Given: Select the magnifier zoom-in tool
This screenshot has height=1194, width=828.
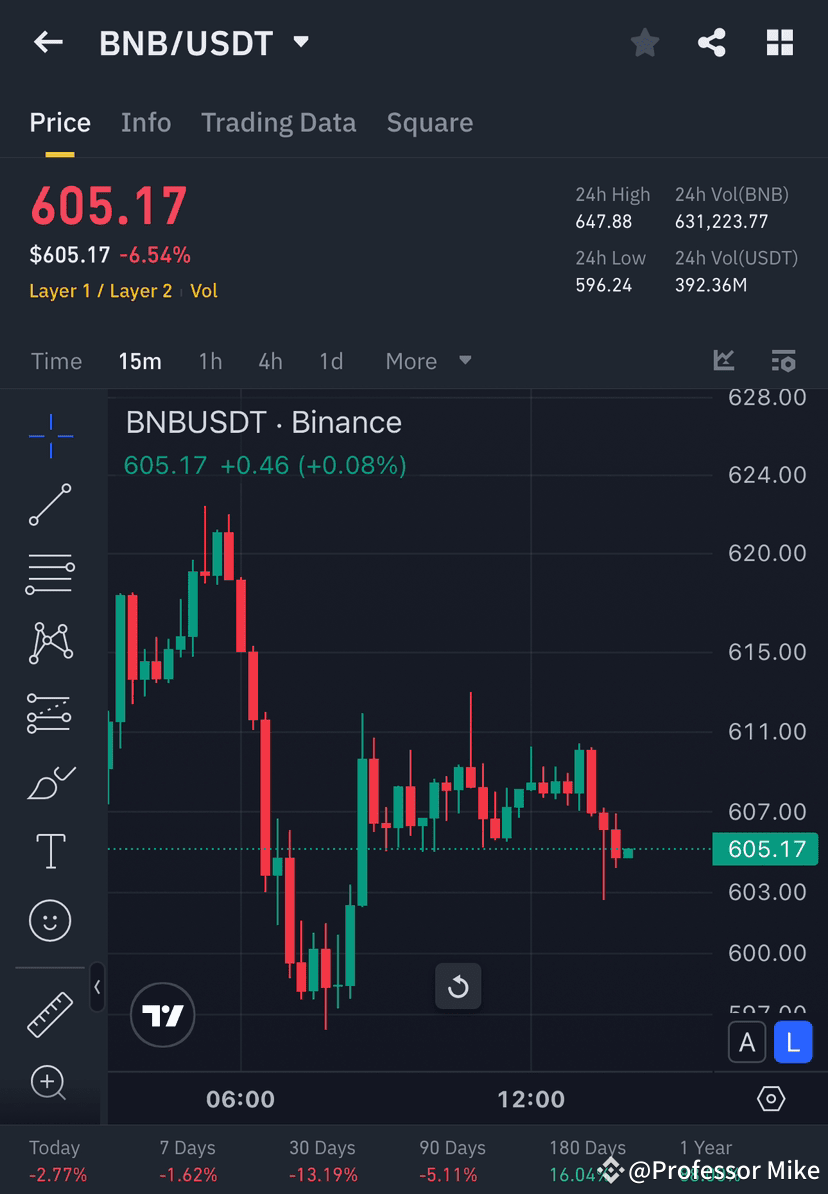Looking at the screenshot, I should (49, 1083).
